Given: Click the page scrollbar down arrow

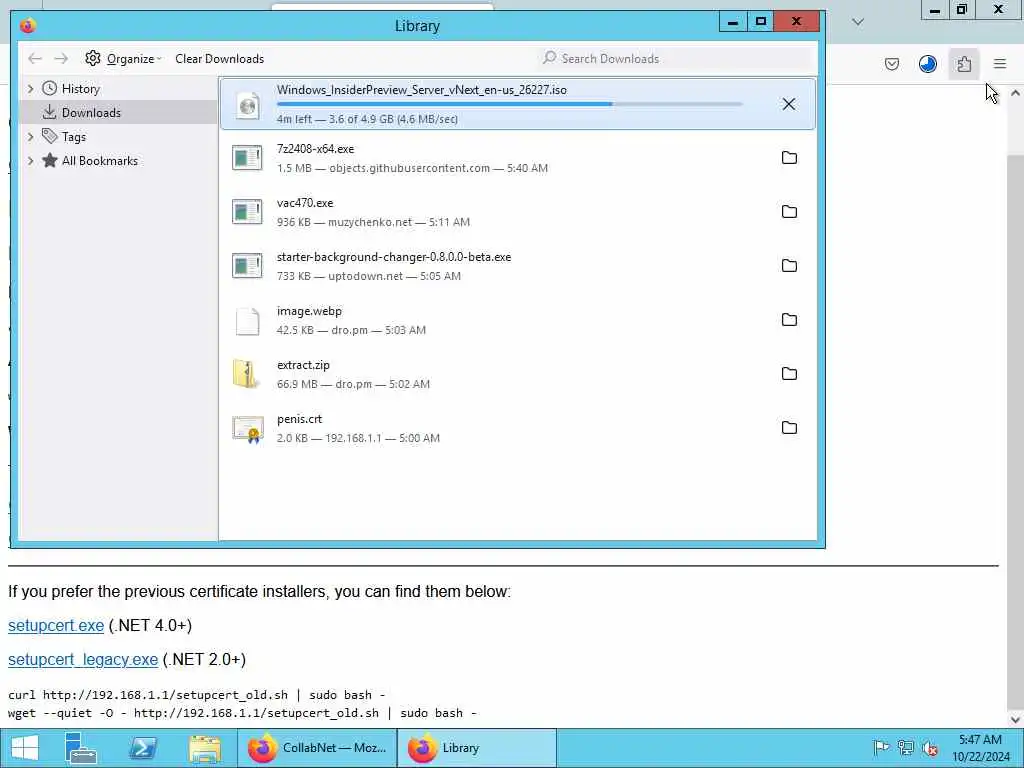Looking at the screenshot, I should (x=1015, y=719).
